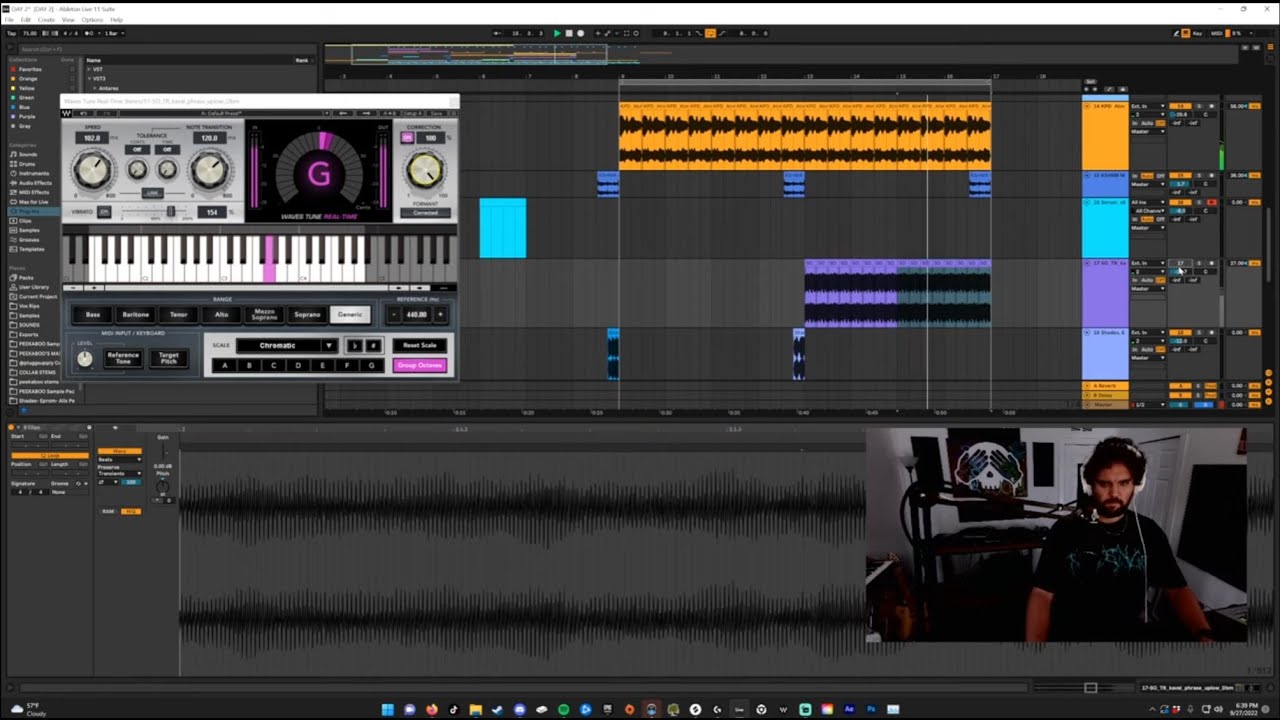
Task: Click the Reset Scale button
Action: coord(419,345)
